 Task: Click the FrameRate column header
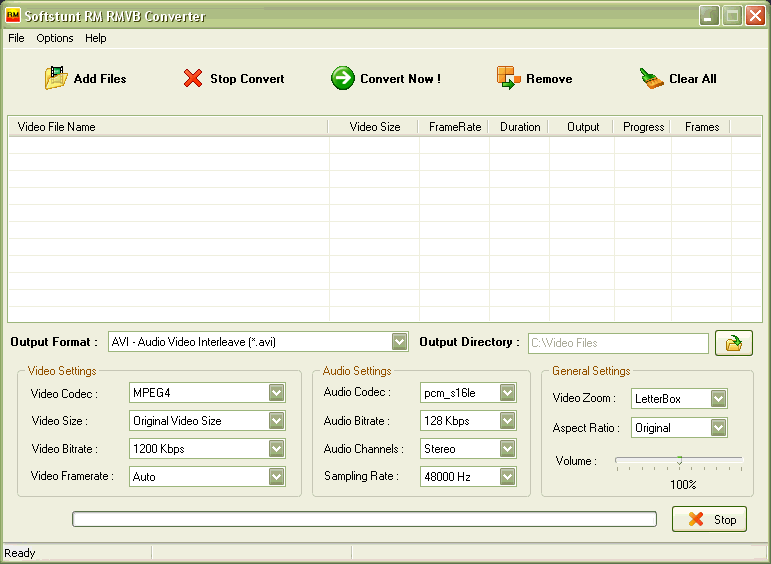click(x=453, y=127)
